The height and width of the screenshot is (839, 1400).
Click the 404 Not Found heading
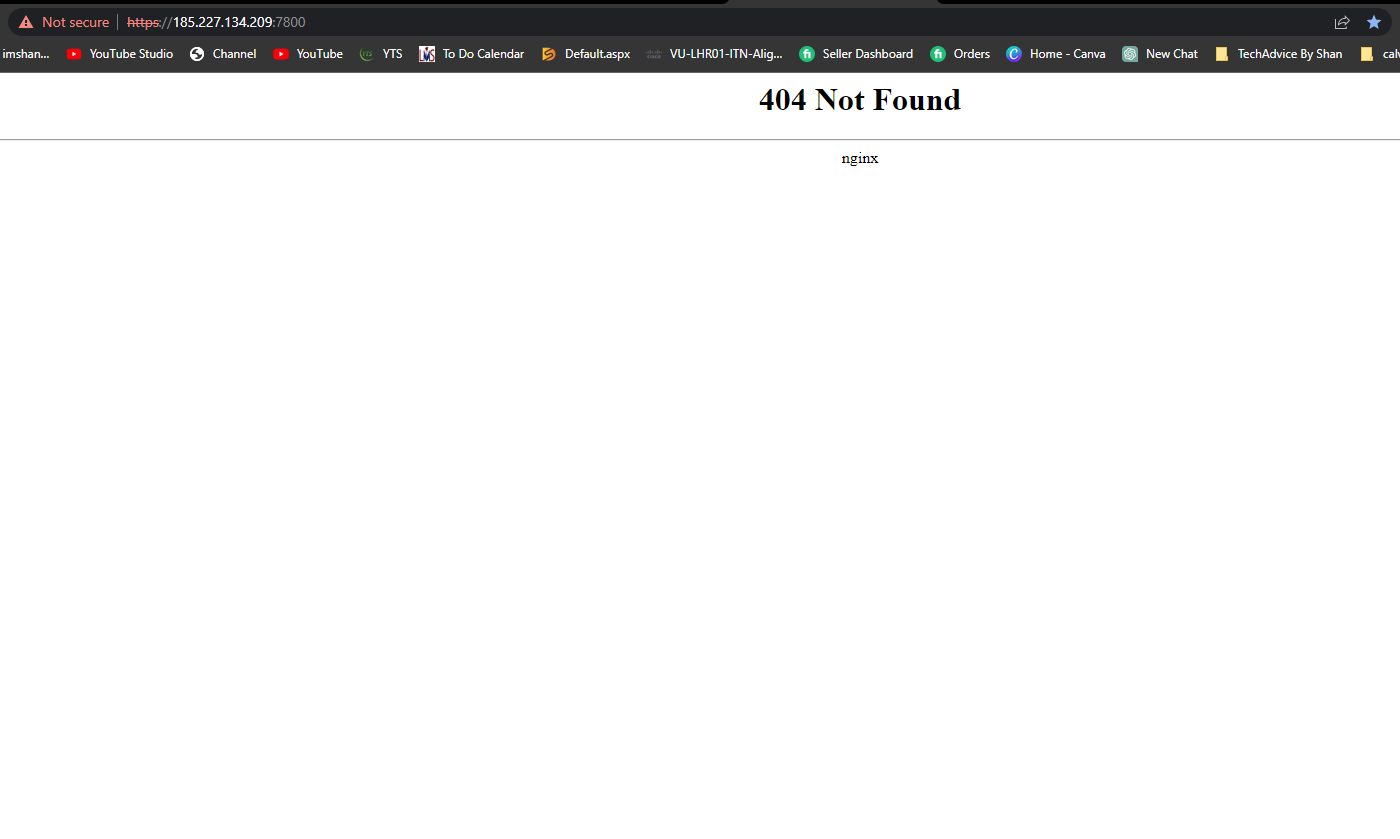pos(860,100)
